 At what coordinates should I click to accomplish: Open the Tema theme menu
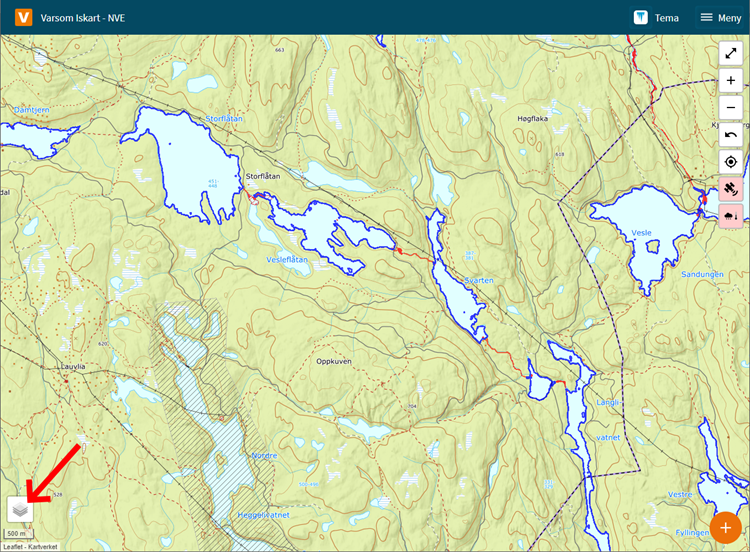point(657,17)
